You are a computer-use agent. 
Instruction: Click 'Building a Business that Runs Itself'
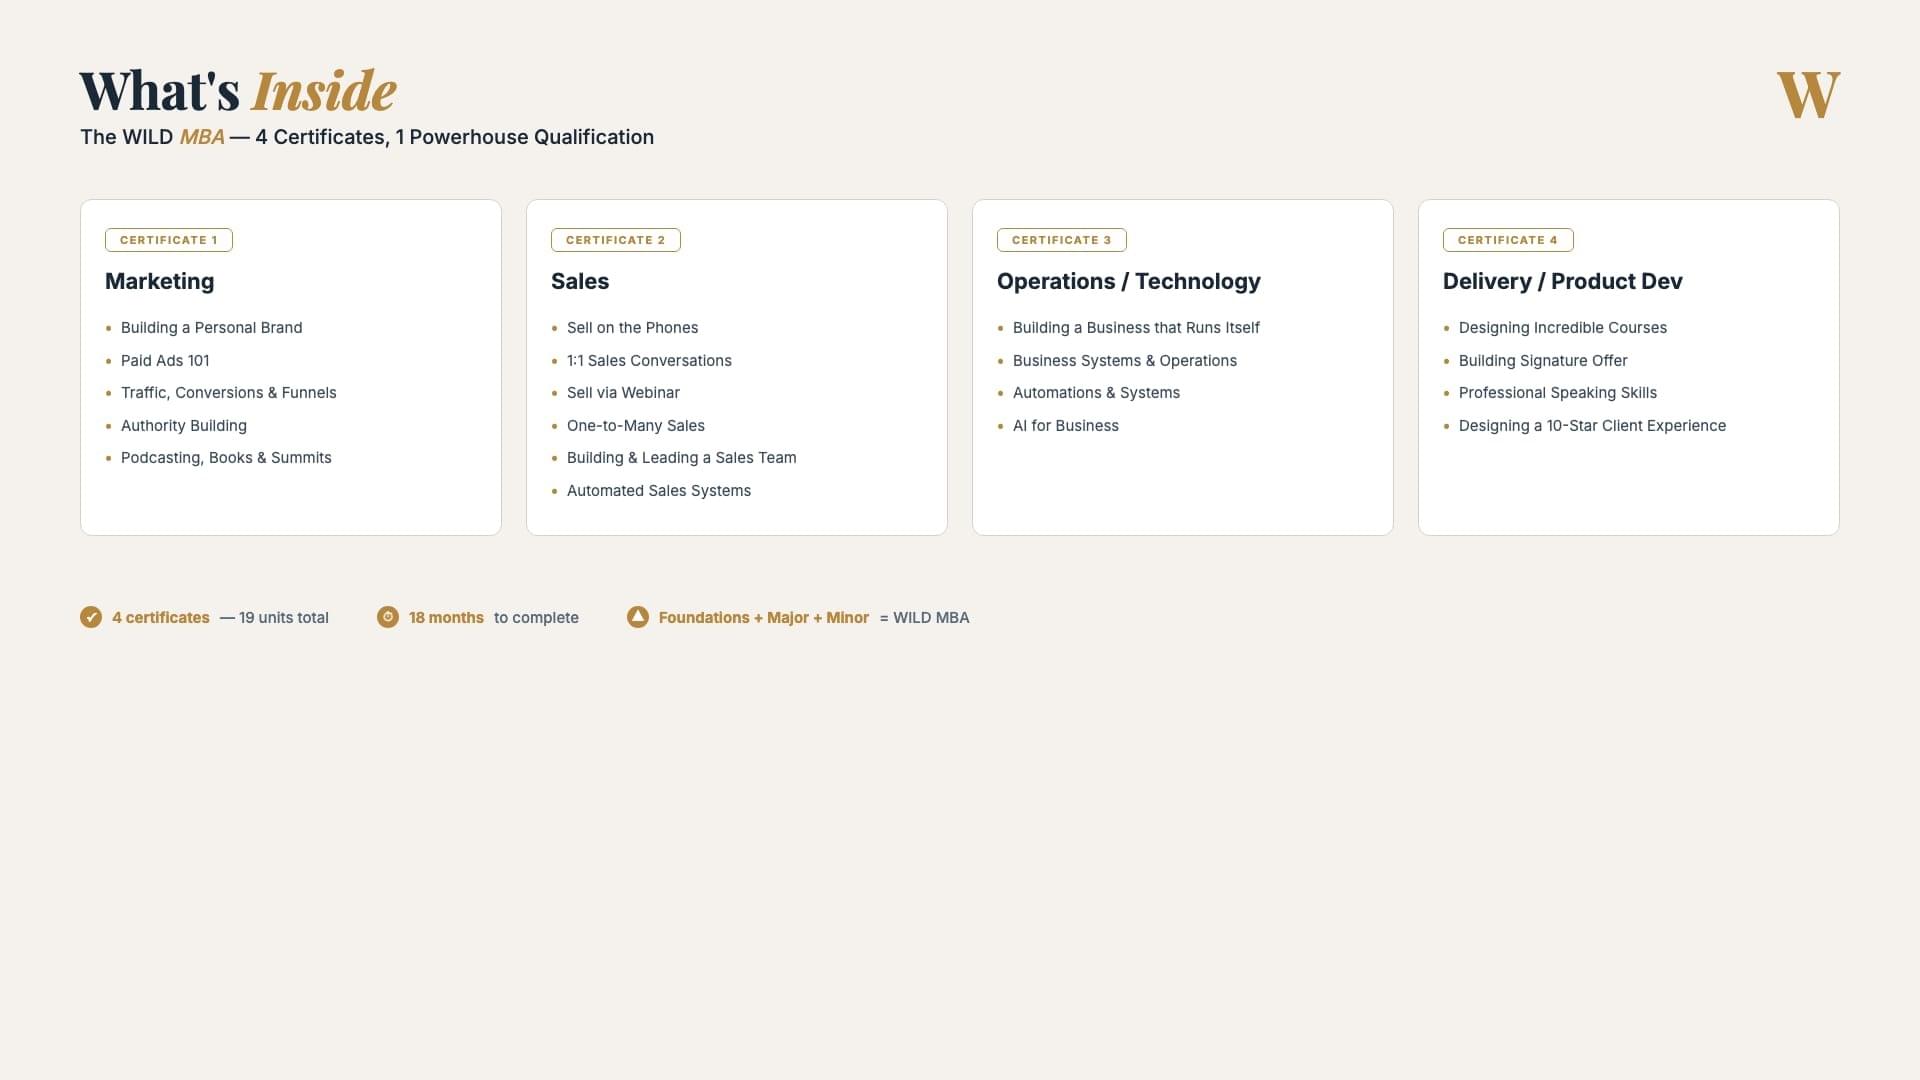(x=1136, y=328)
